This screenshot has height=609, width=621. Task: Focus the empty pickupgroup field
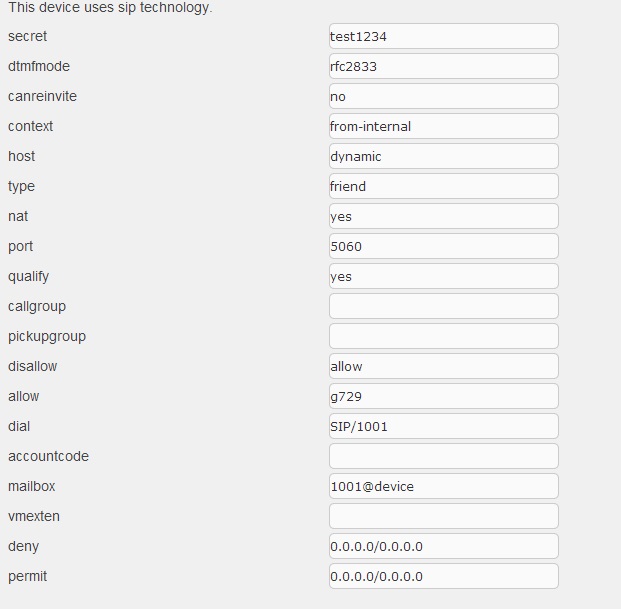pos(443,337)
